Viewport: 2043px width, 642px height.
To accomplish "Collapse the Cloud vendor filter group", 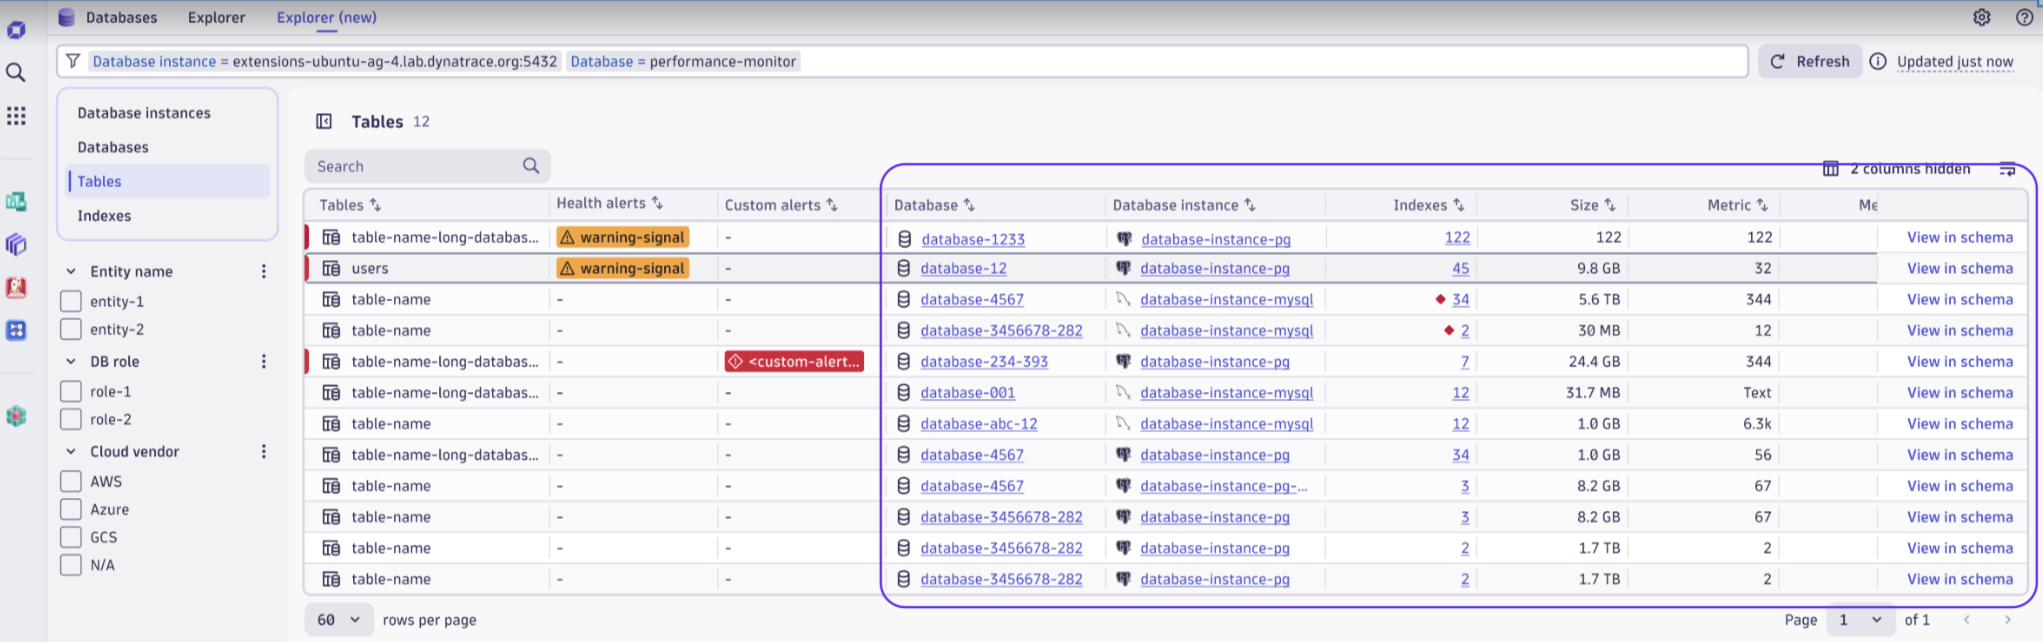I will click(71, 451).
